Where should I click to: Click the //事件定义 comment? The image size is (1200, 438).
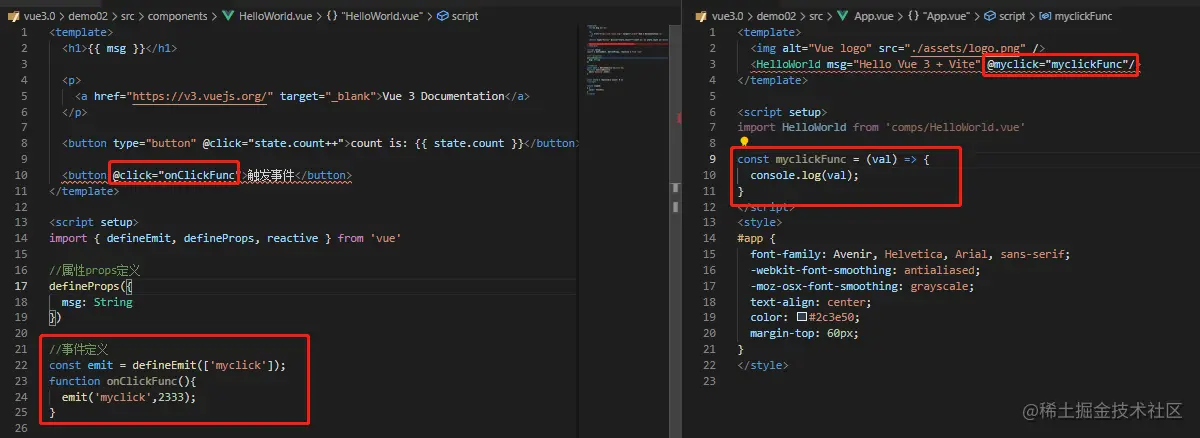[x=78, y=349]
